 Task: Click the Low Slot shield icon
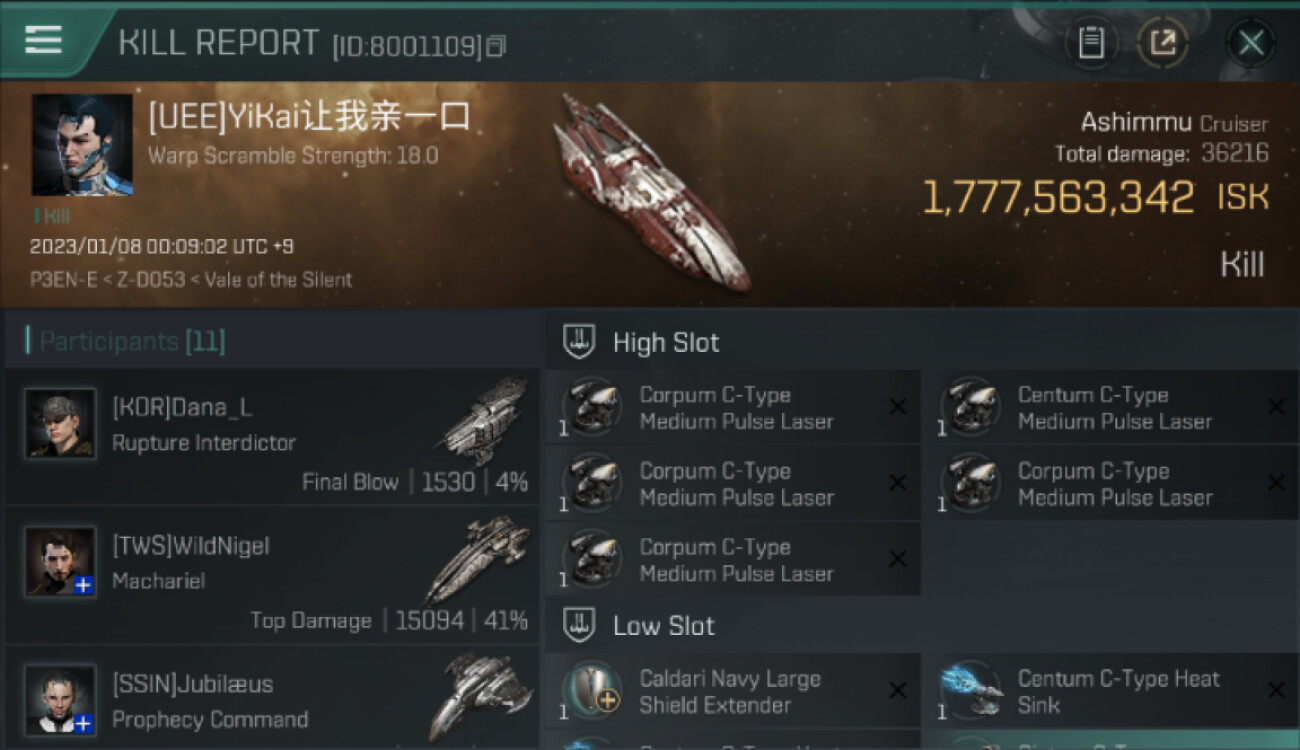click(x=580, y=626)
